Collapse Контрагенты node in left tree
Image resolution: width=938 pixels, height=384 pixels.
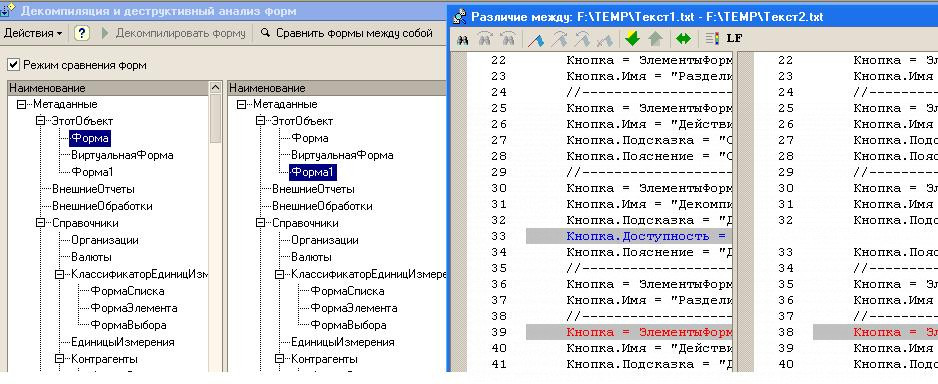(60, 359)
